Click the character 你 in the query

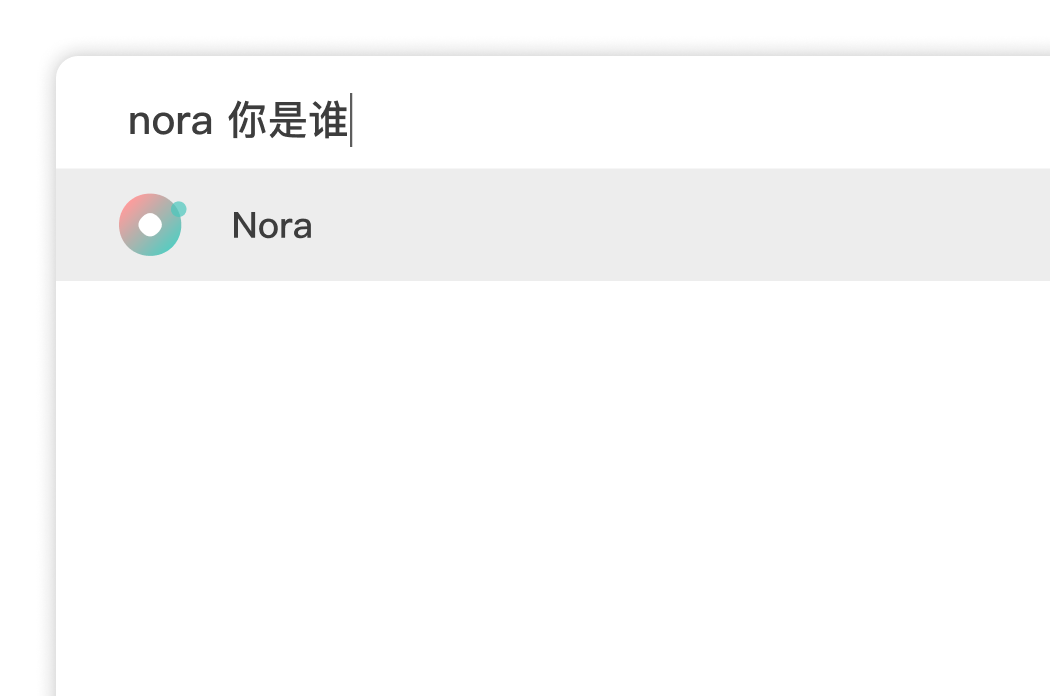pos(247,121)
